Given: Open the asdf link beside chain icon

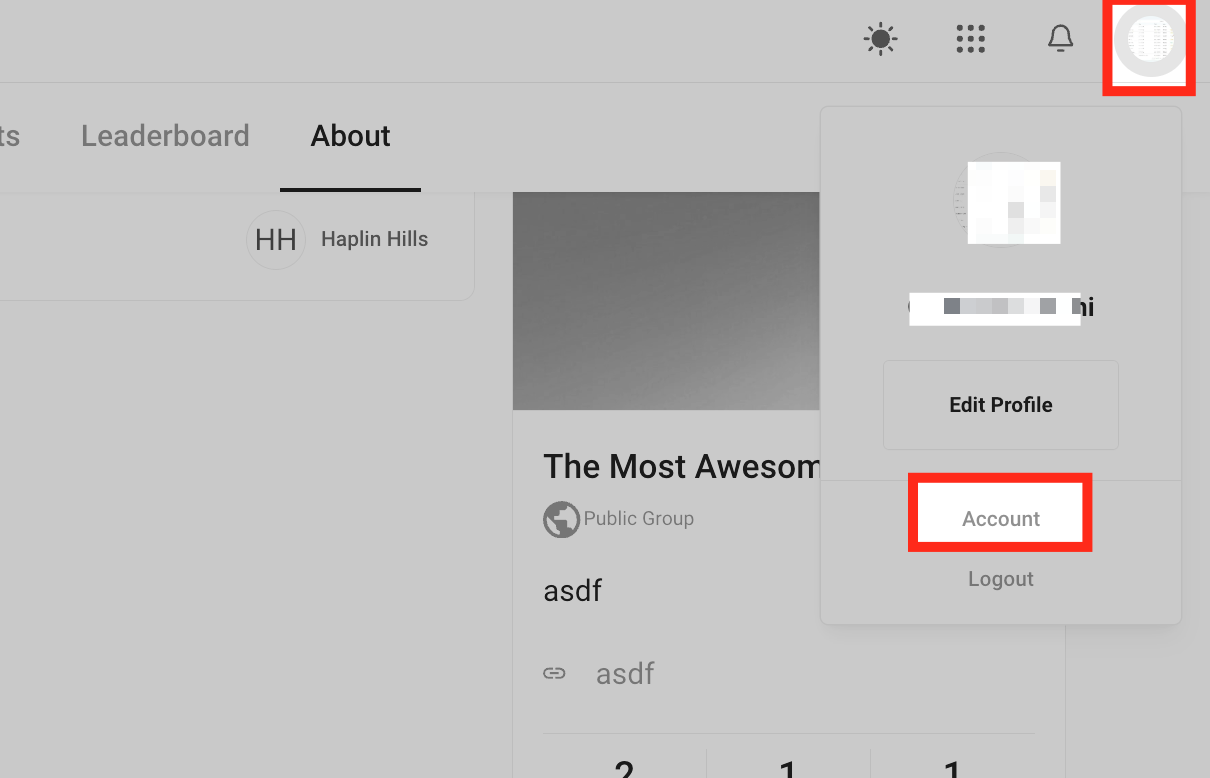Looking at the screenshot, I should click(x=625, y=673).
